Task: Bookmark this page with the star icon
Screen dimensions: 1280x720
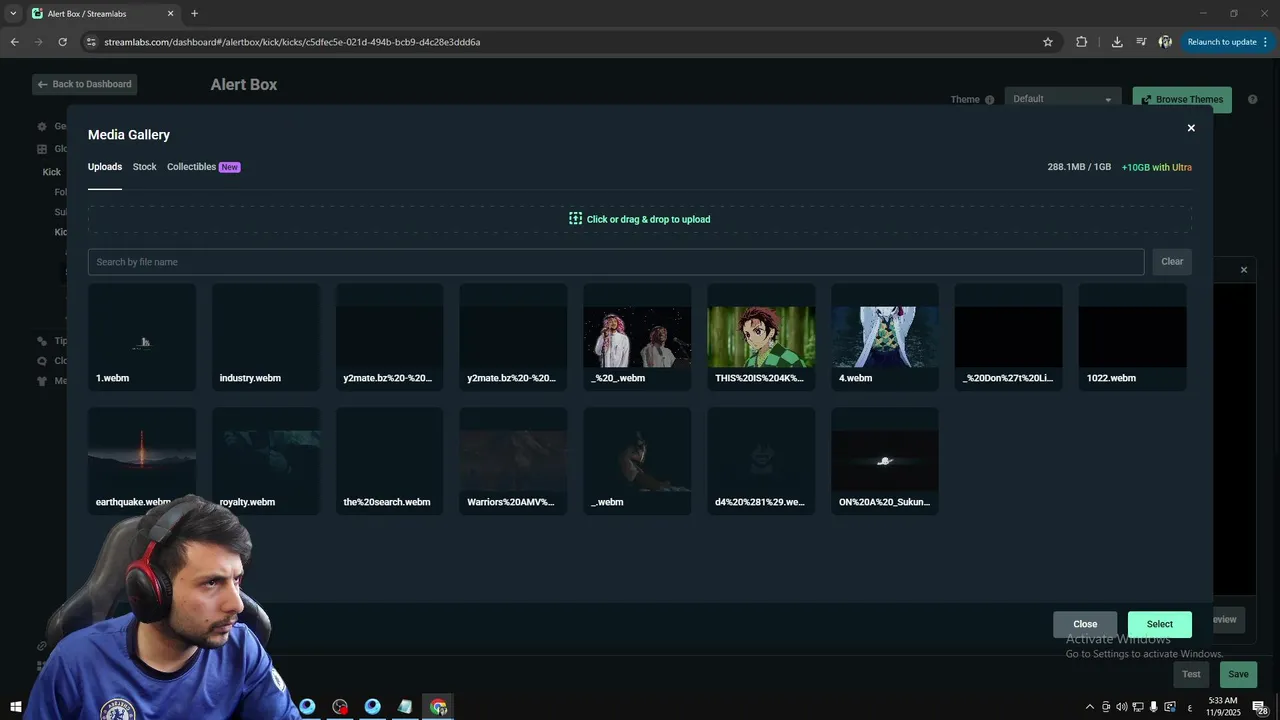Action: point(1048,42)
